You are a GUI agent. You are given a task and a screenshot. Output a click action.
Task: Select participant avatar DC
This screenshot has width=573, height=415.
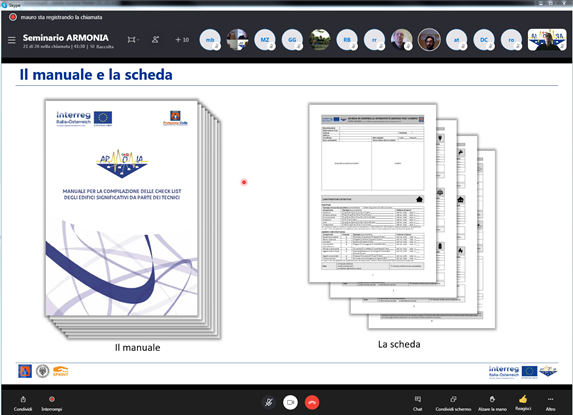point(484,39)
